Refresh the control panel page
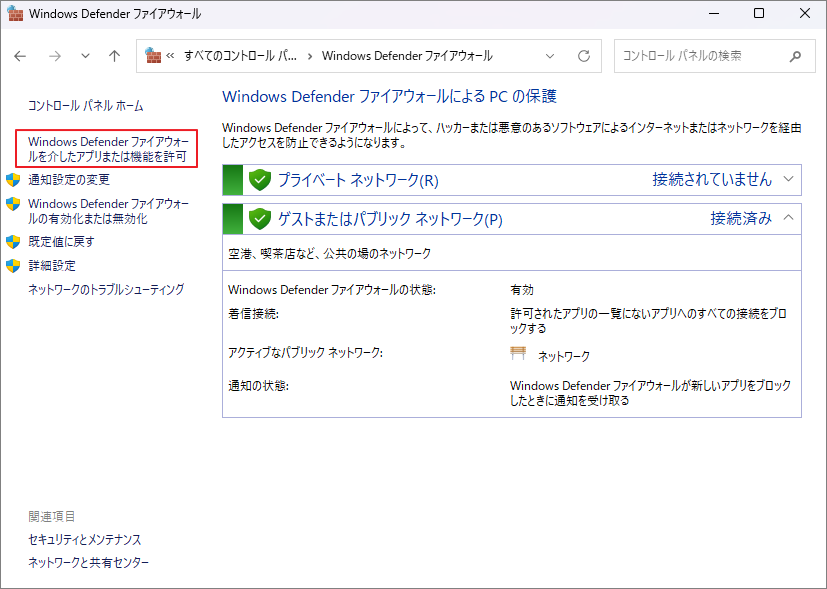Screen dimensions: 827x589 coord(583,56)
